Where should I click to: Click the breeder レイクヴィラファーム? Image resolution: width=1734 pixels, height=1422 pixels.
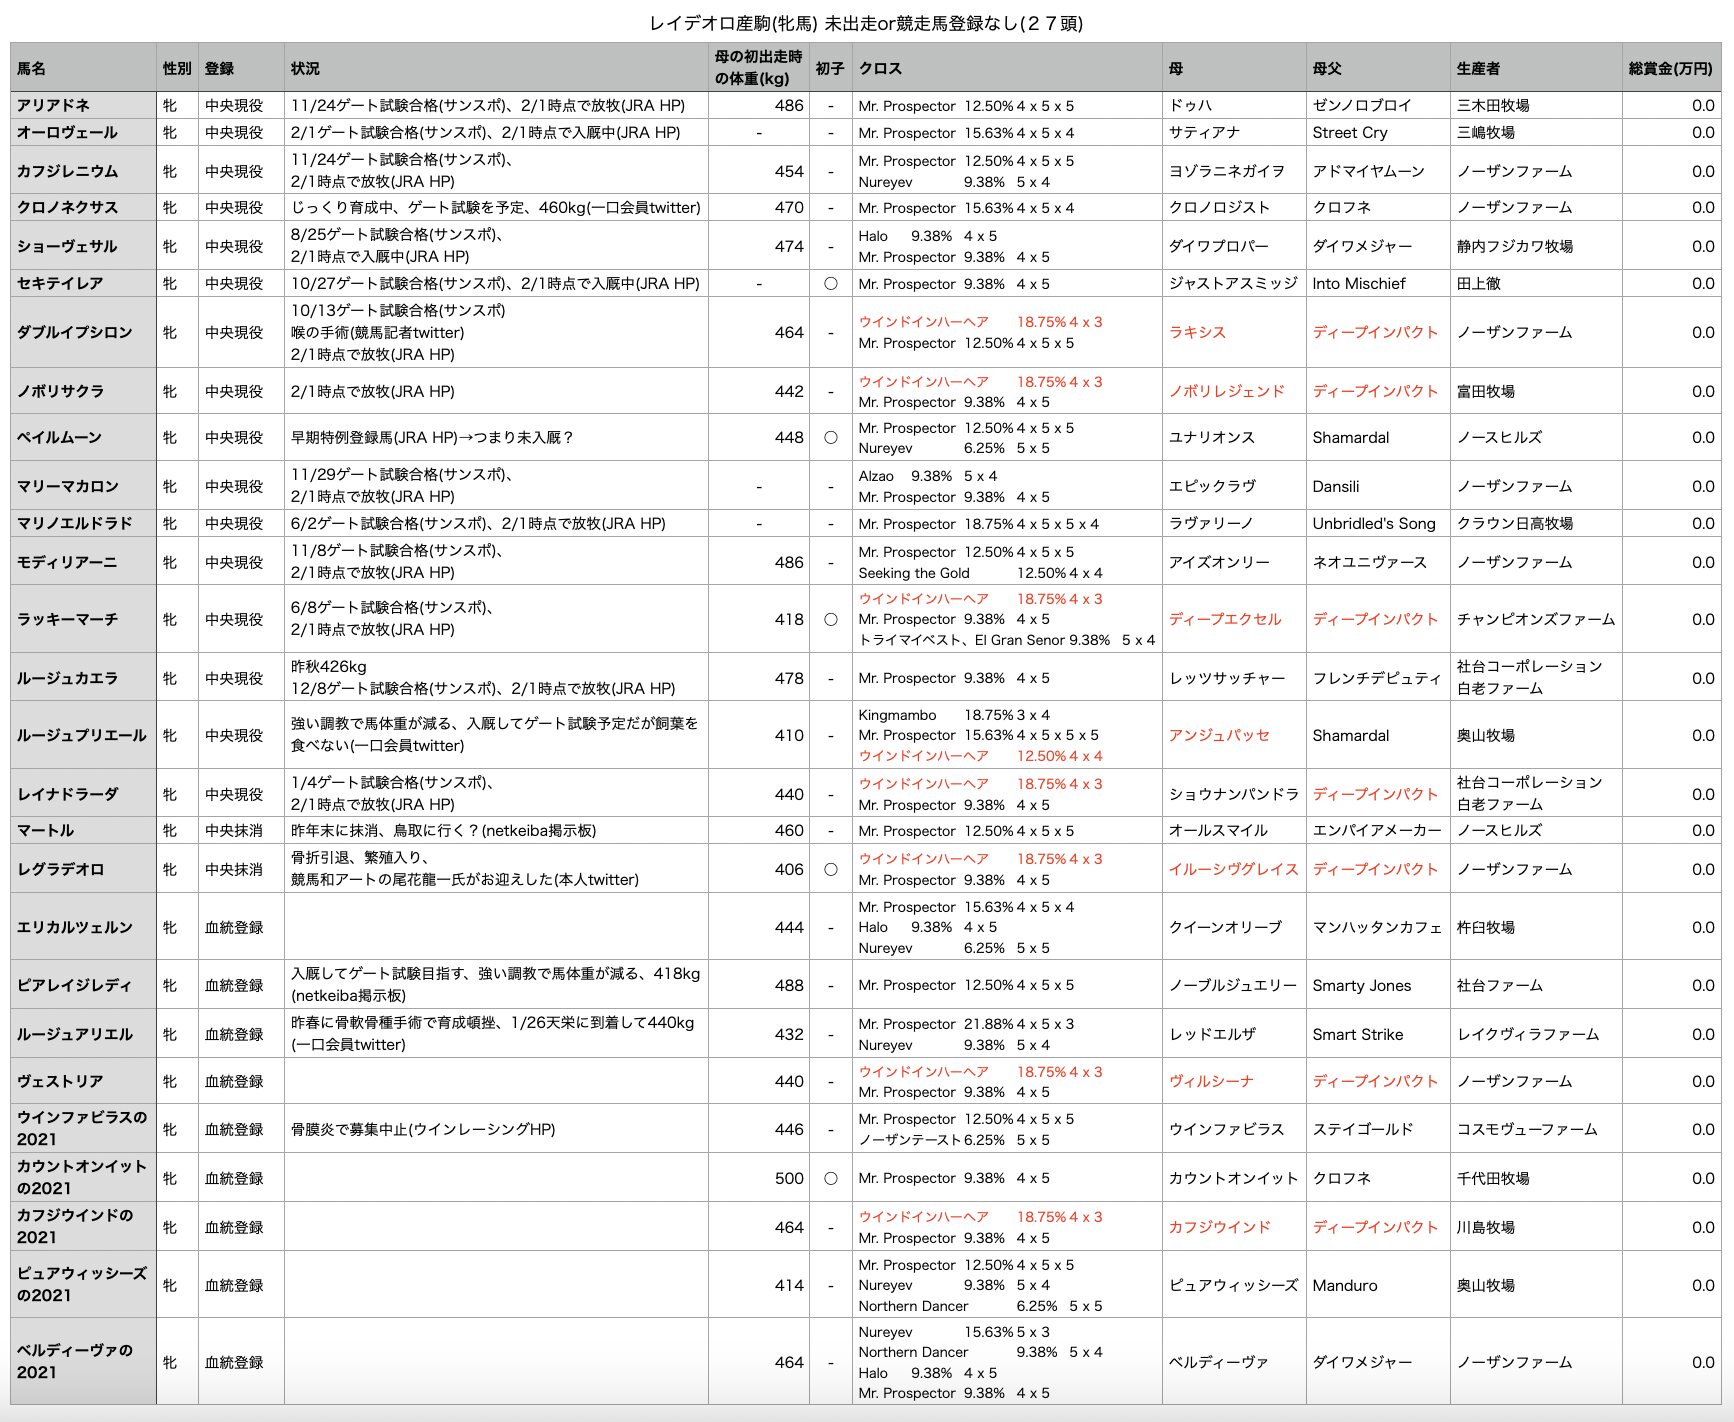pos(1528,1034)
